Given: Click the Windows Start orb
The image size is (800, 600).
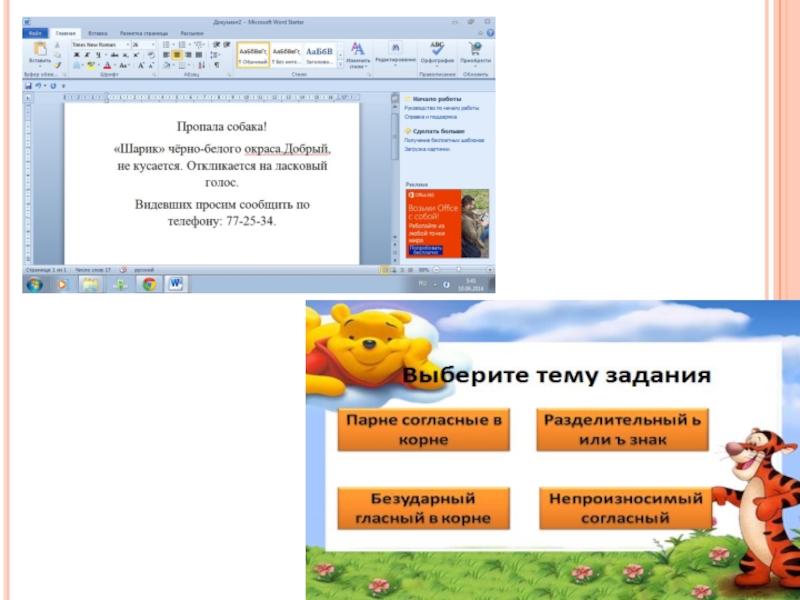Looking at the screenshot, I should click(x=35, y=284).
